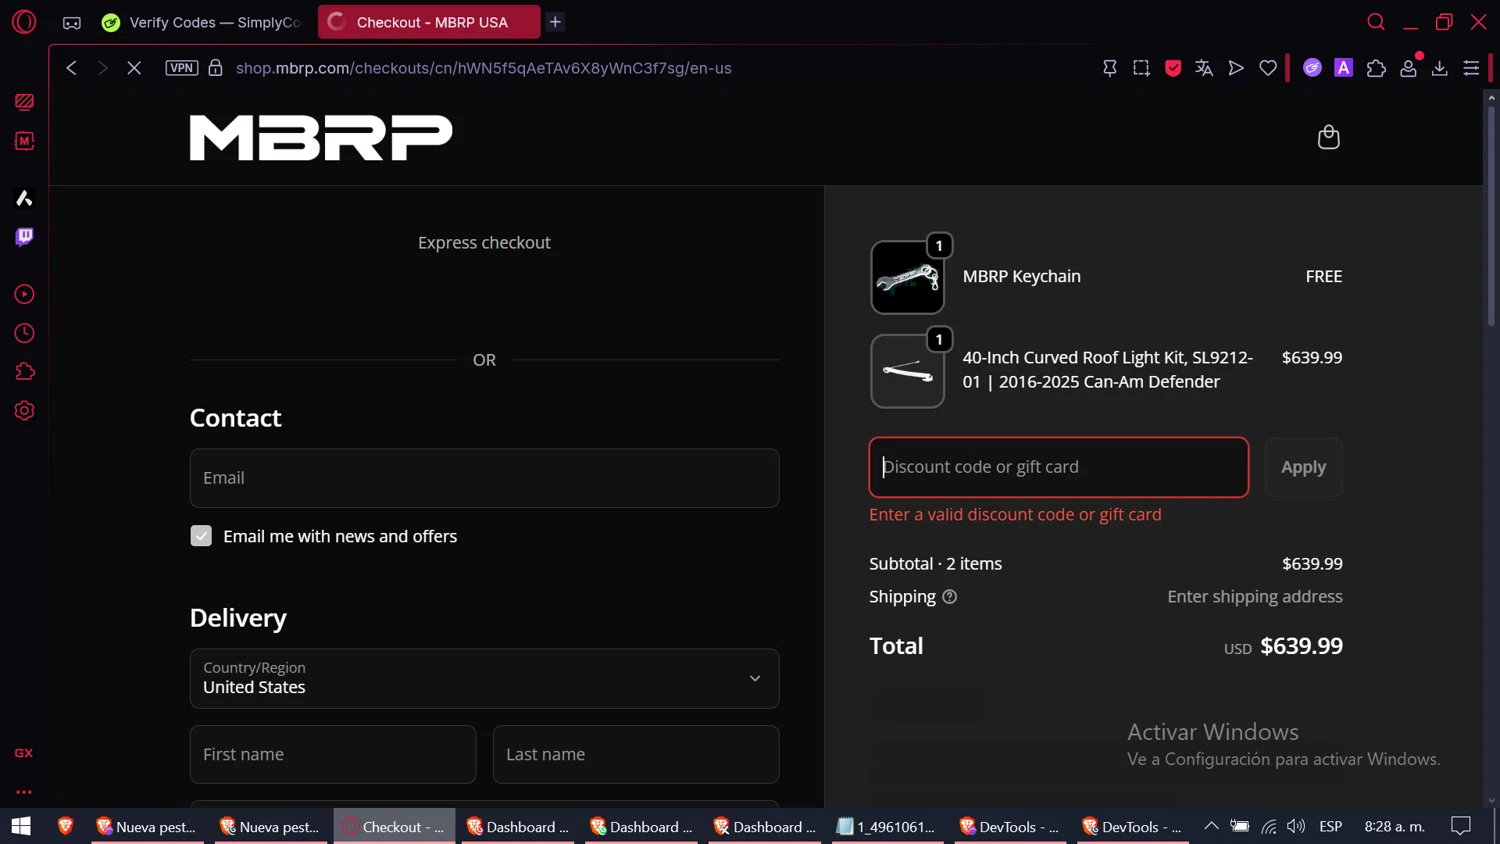
Task: Open the Opera main menu logo
Action: (24, 21)
